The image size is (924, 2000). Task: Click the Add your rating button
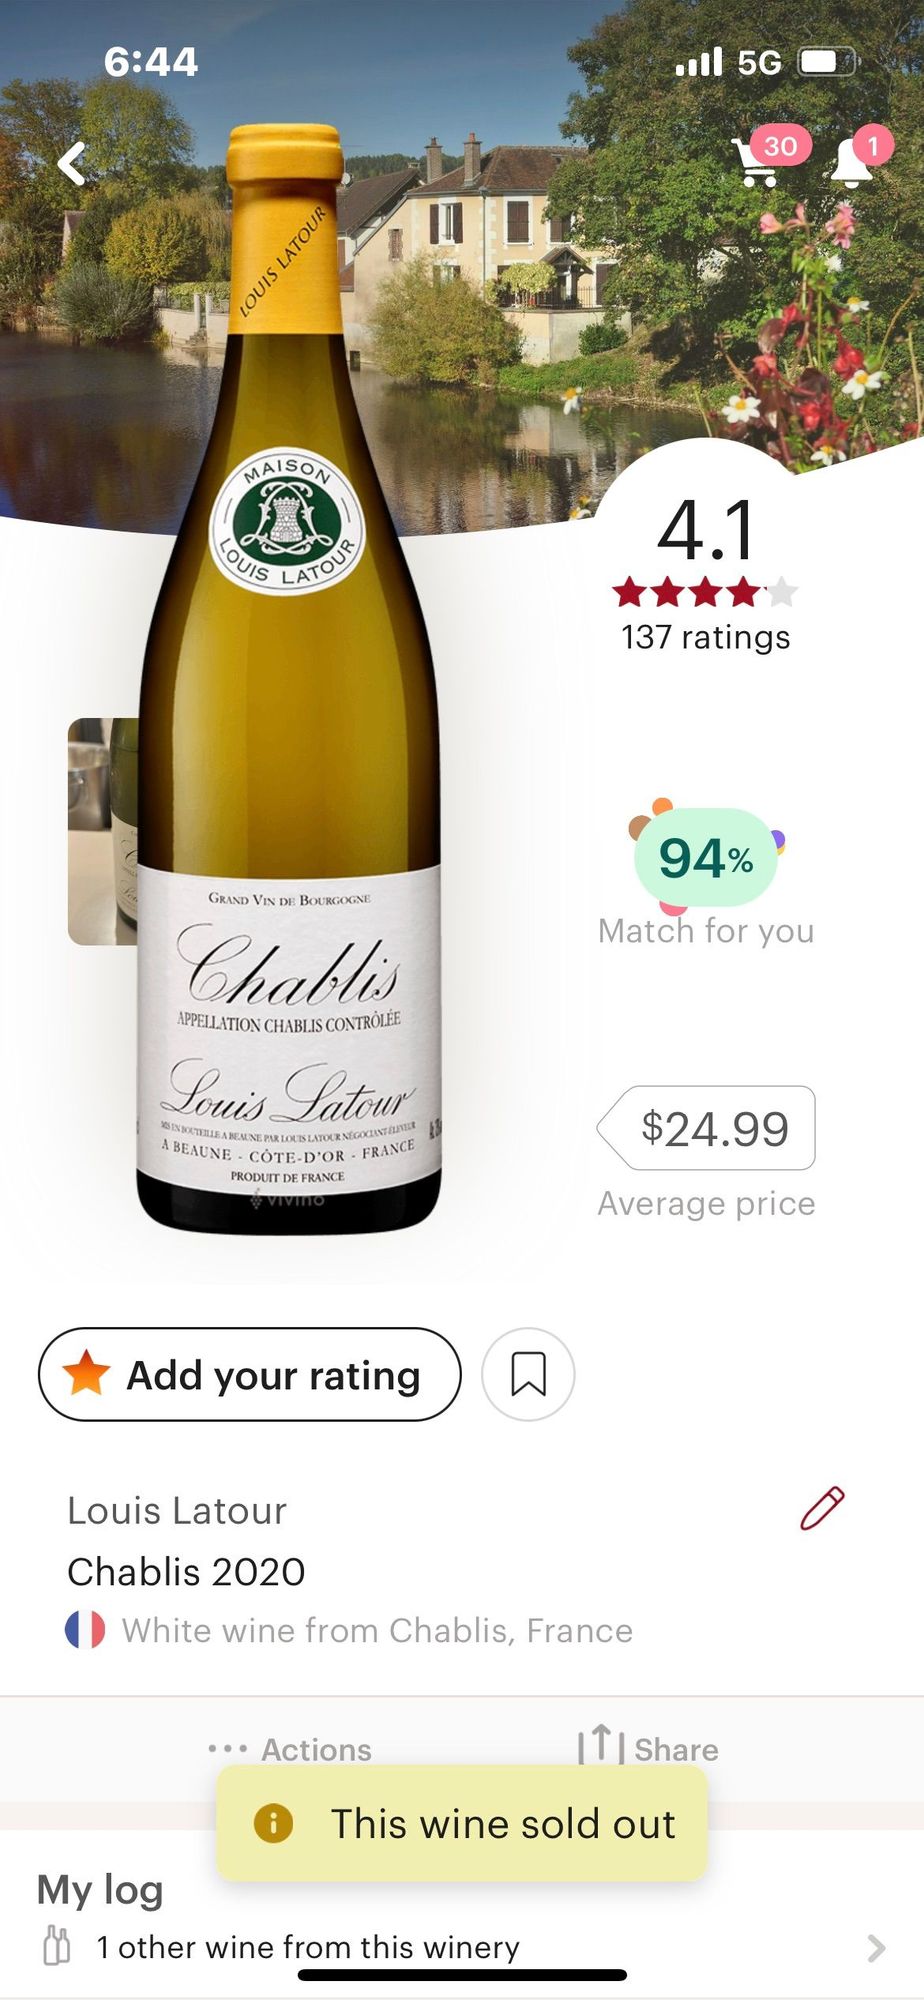click(x=250, y=1374)
